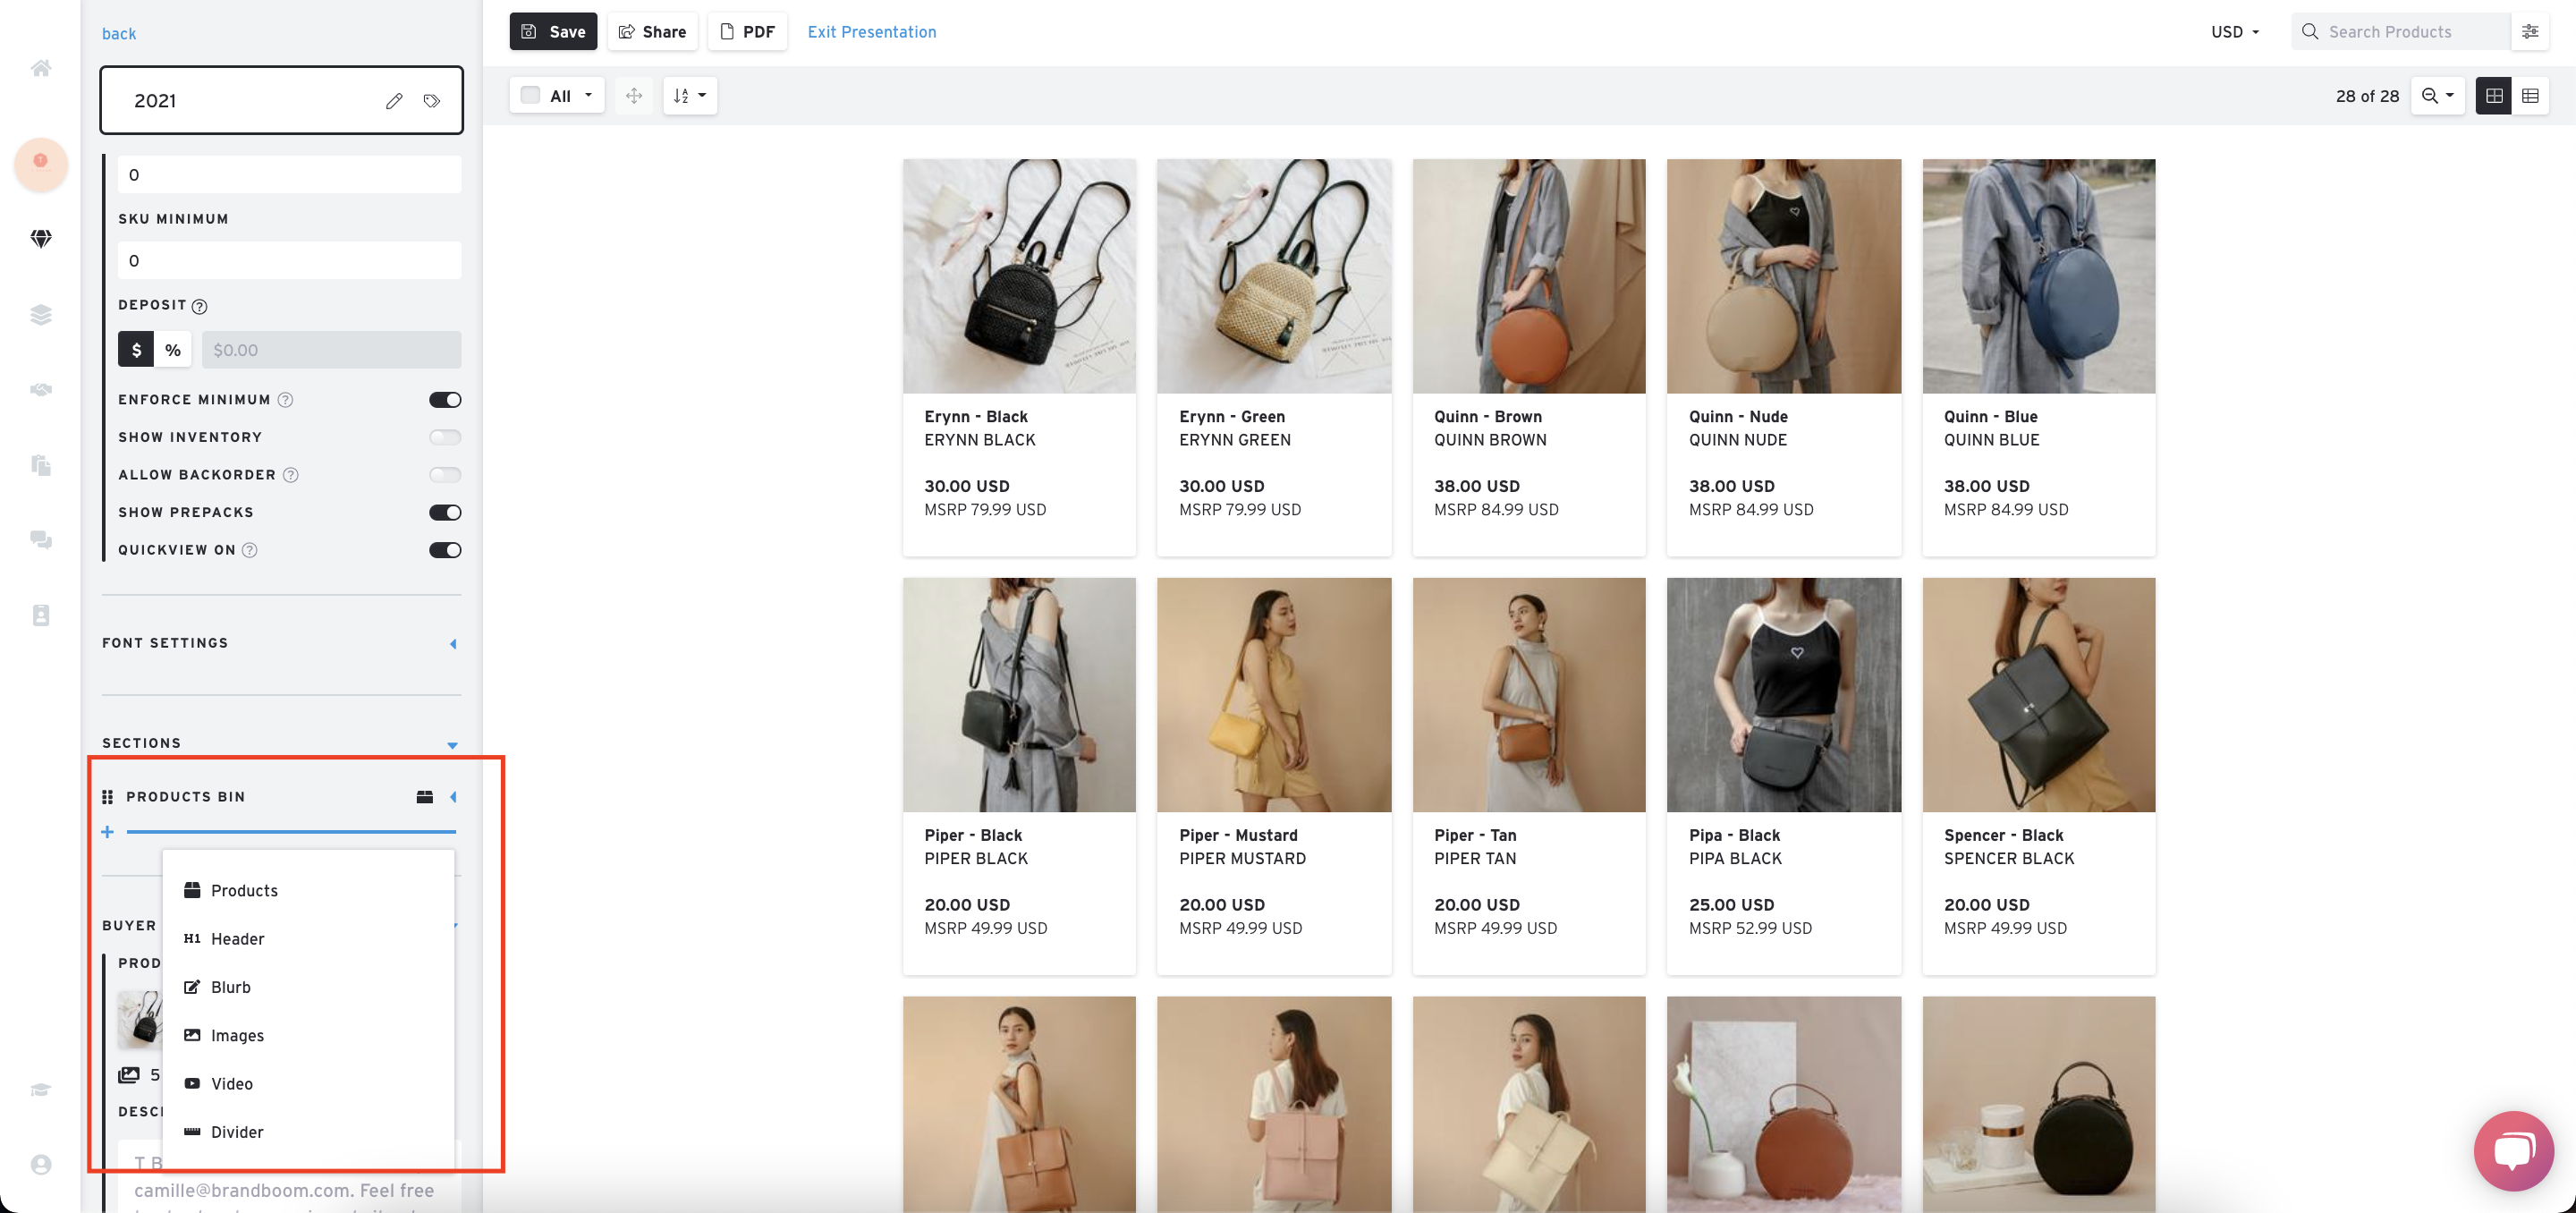This screenshot has height=1213, width=2576.
Task: Export presentation as PDF
Action: (747, 32)
